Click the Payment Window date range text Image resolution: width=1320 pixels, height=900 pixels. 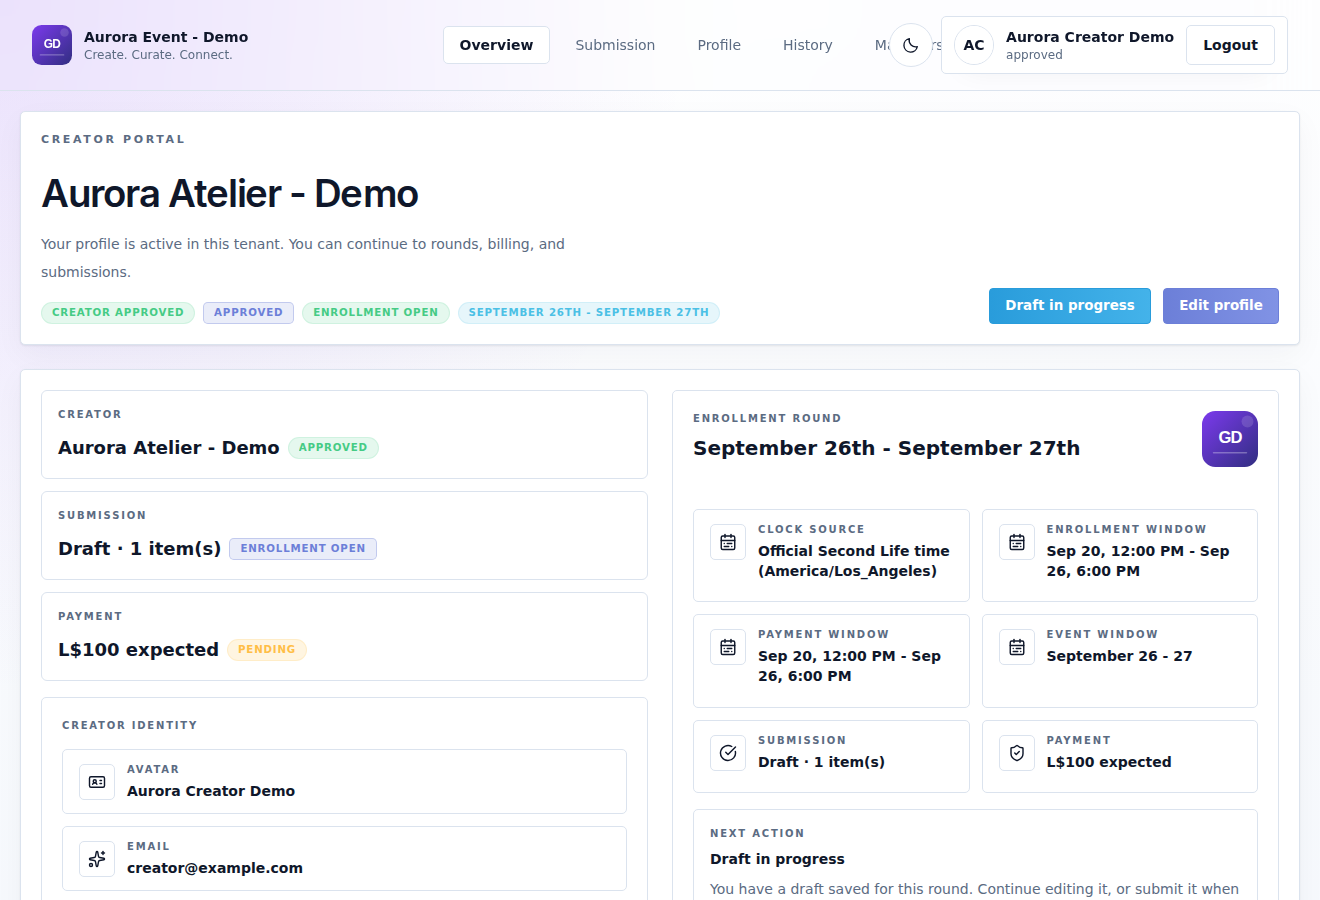click(849, 666)
